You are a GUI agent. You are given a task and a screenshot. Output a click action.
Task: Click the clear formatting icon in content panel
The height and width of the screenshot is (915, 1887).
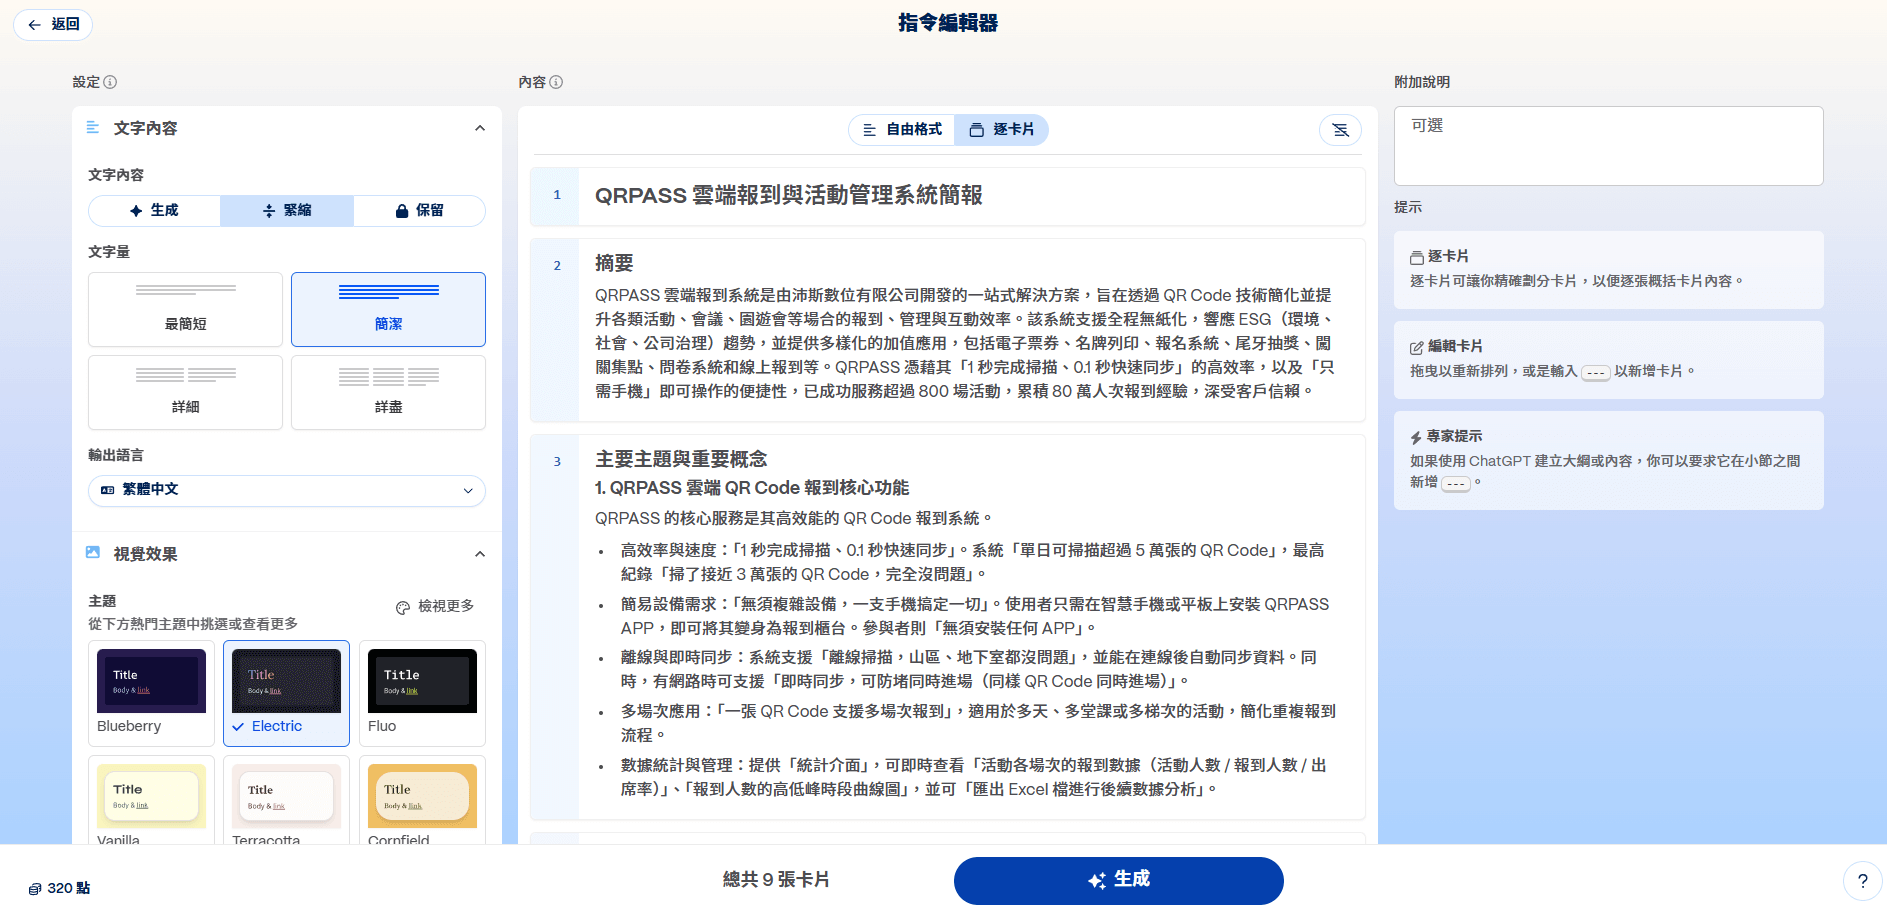pos(1340,130)
